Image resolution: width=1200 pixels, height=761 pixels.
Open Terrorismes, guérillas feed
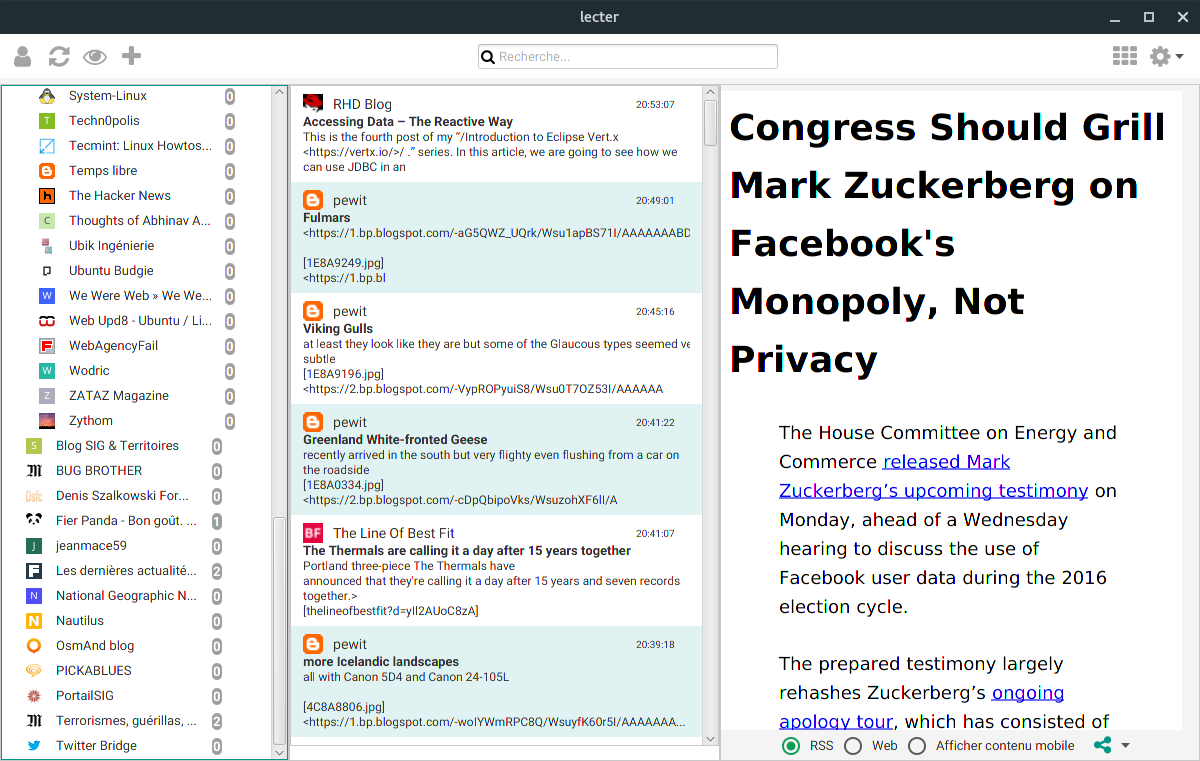click(125, 721)
